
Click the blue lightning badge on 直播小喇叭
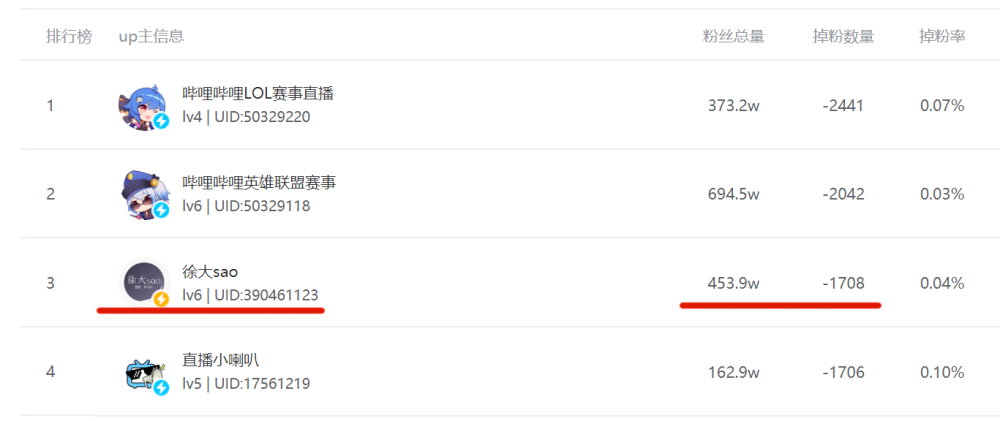click(161, 387)
